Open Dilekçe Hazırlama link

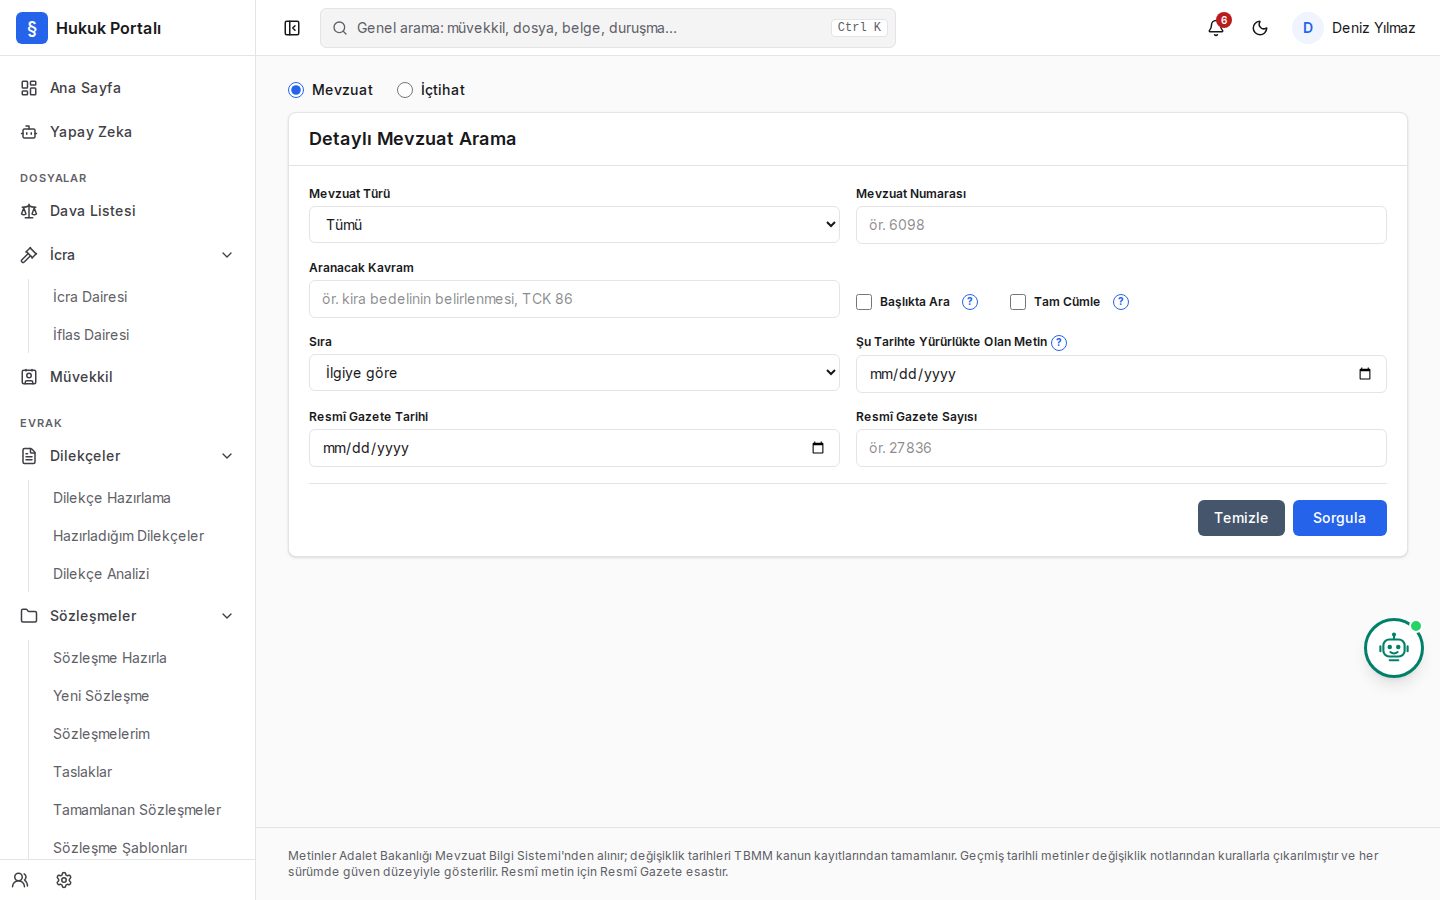coord(112,498)
